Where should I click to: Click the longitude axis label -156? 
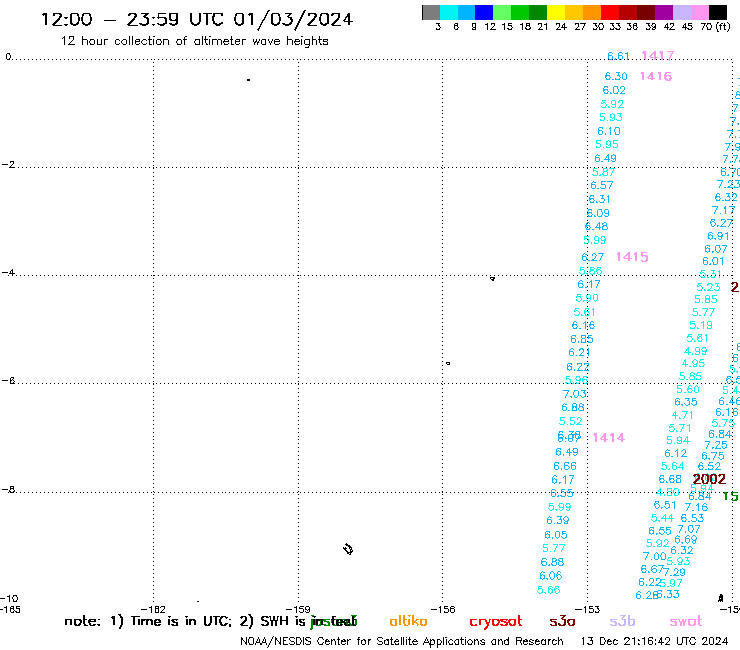tap(443, 609)
